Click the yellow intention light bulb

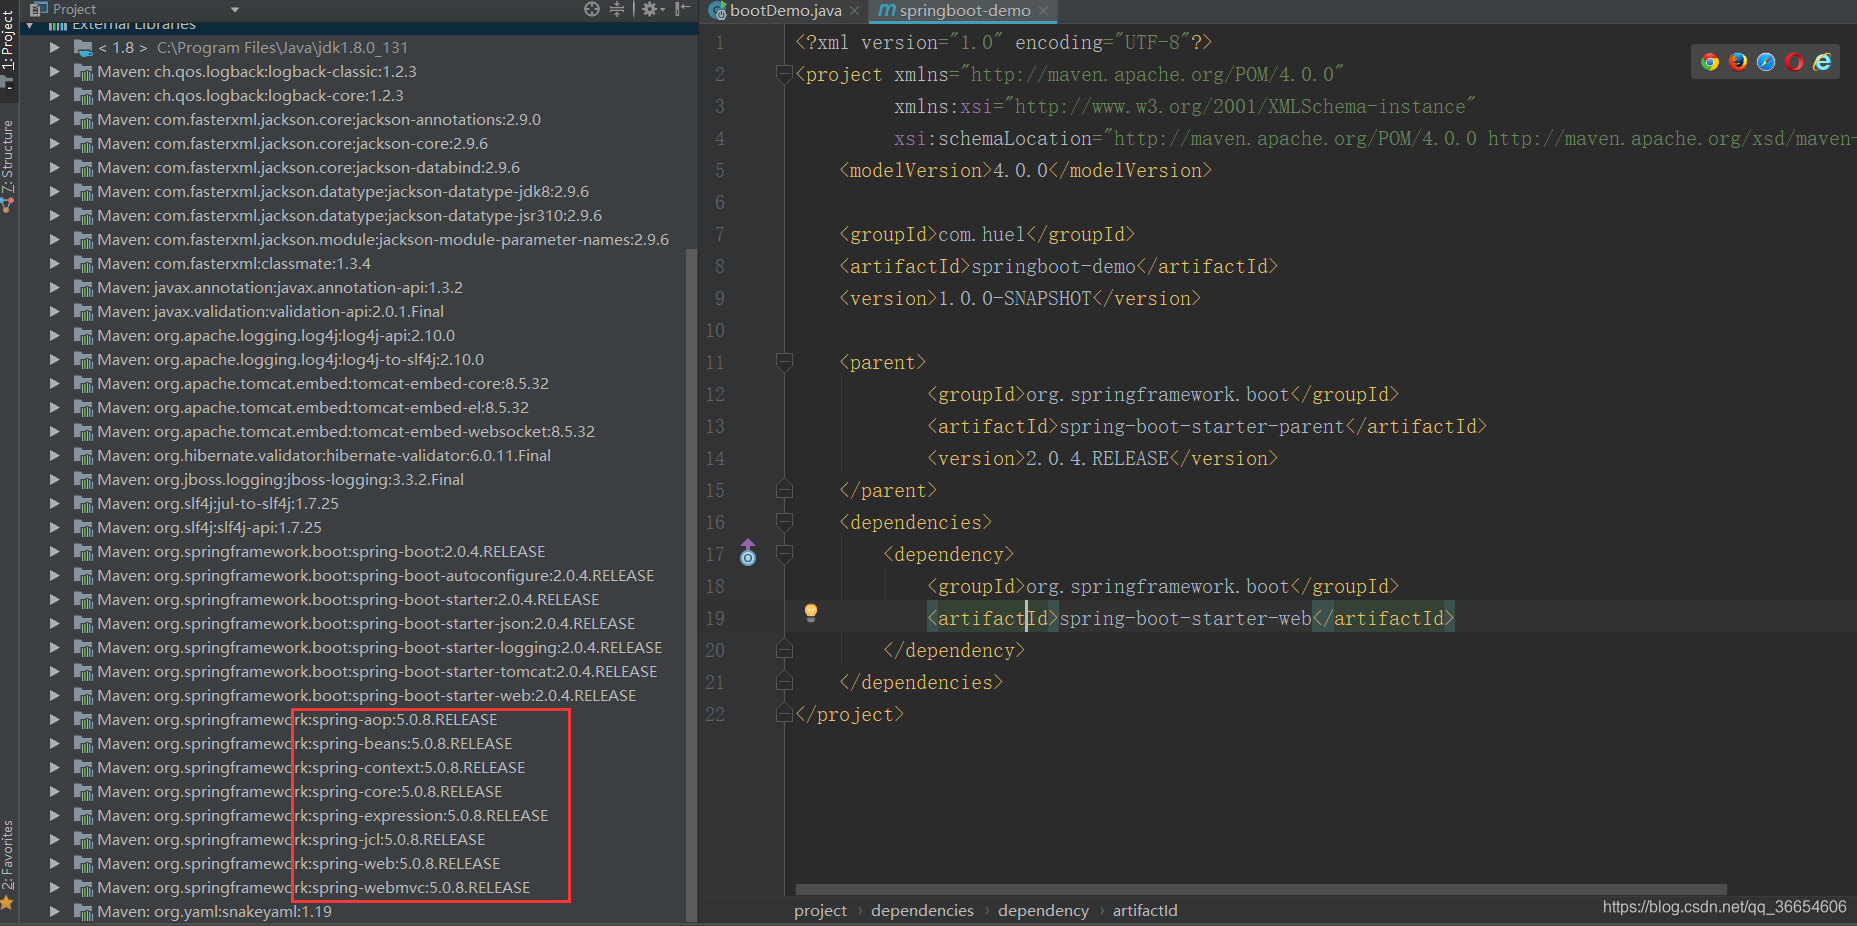point(811,612)
